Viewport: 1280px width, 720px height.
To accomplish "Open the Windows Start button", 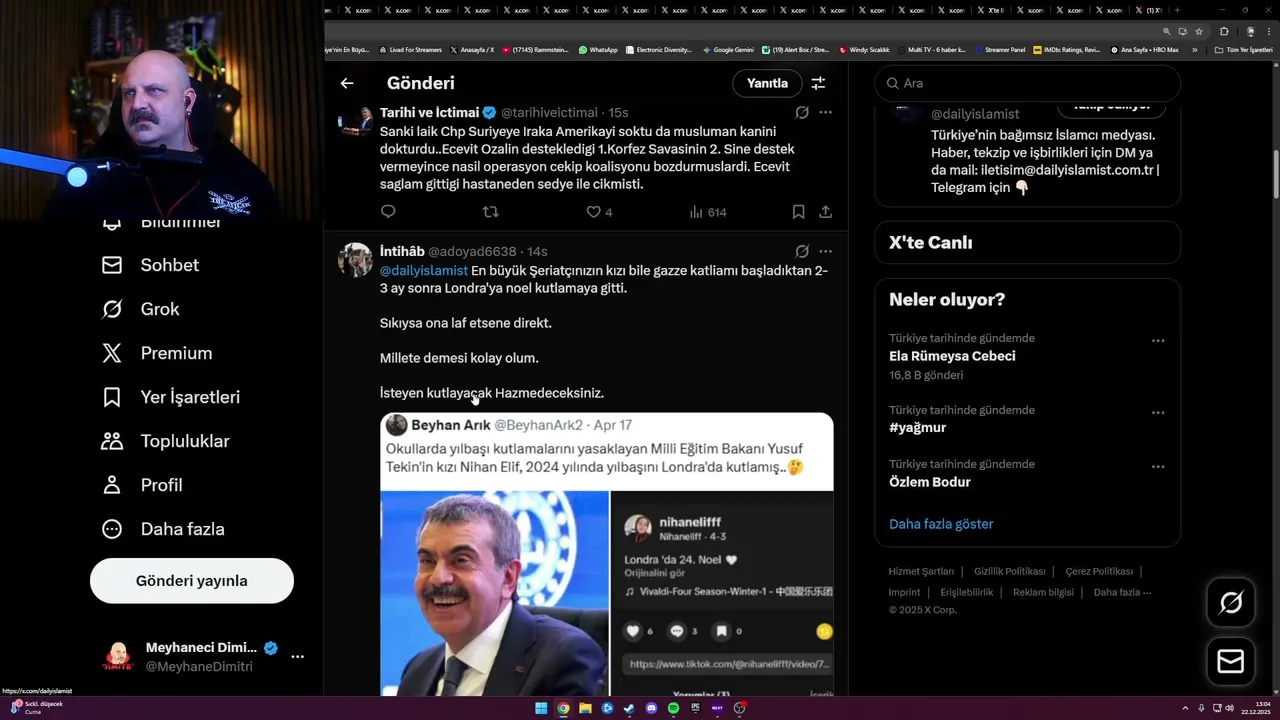I will pos(541,708).
